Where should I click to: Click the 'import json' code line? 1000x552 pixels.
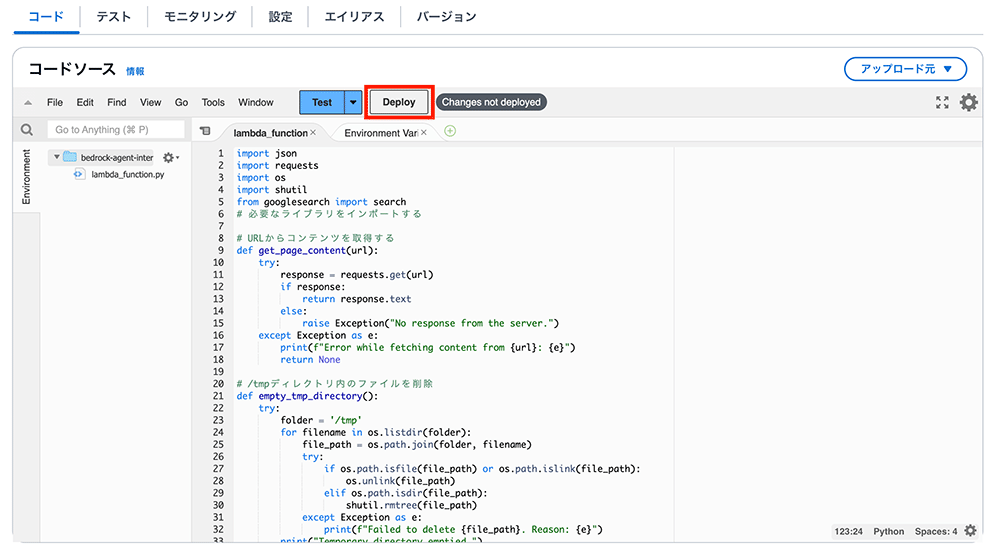[267, 153]
